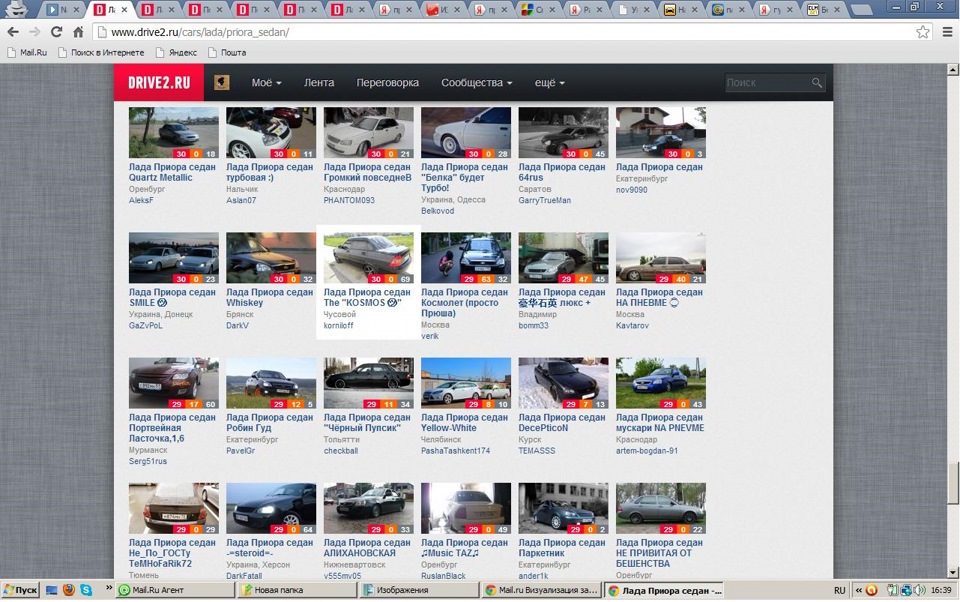Open user profile Aslan07
This screenshot has height=602, width=960.
click(241, 200)
